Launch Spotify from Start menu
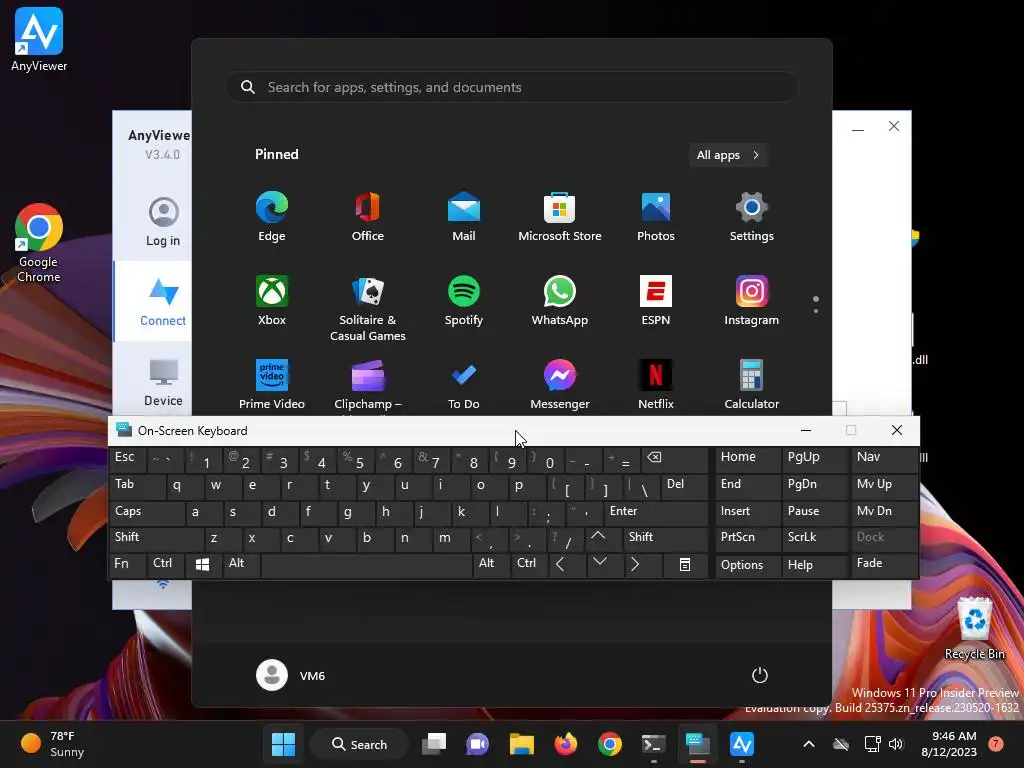 pos(464,301)
